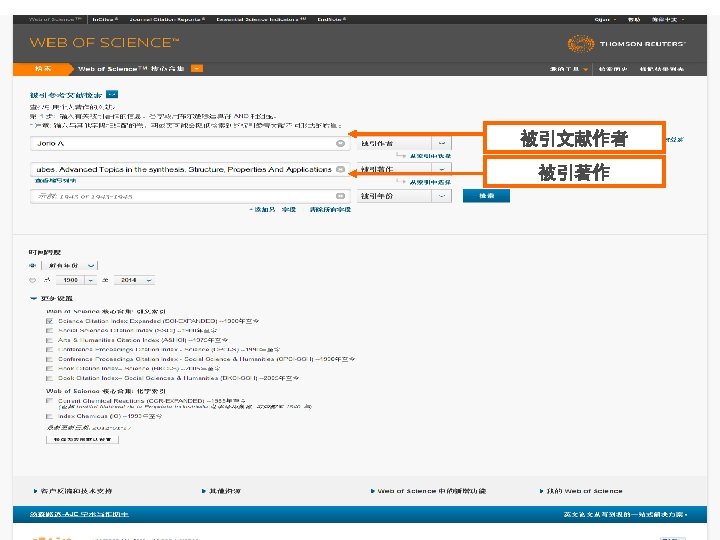Clear the cited work field with the X icon
This screenshot has height=540, width=720.
click(x=340, y=169)
